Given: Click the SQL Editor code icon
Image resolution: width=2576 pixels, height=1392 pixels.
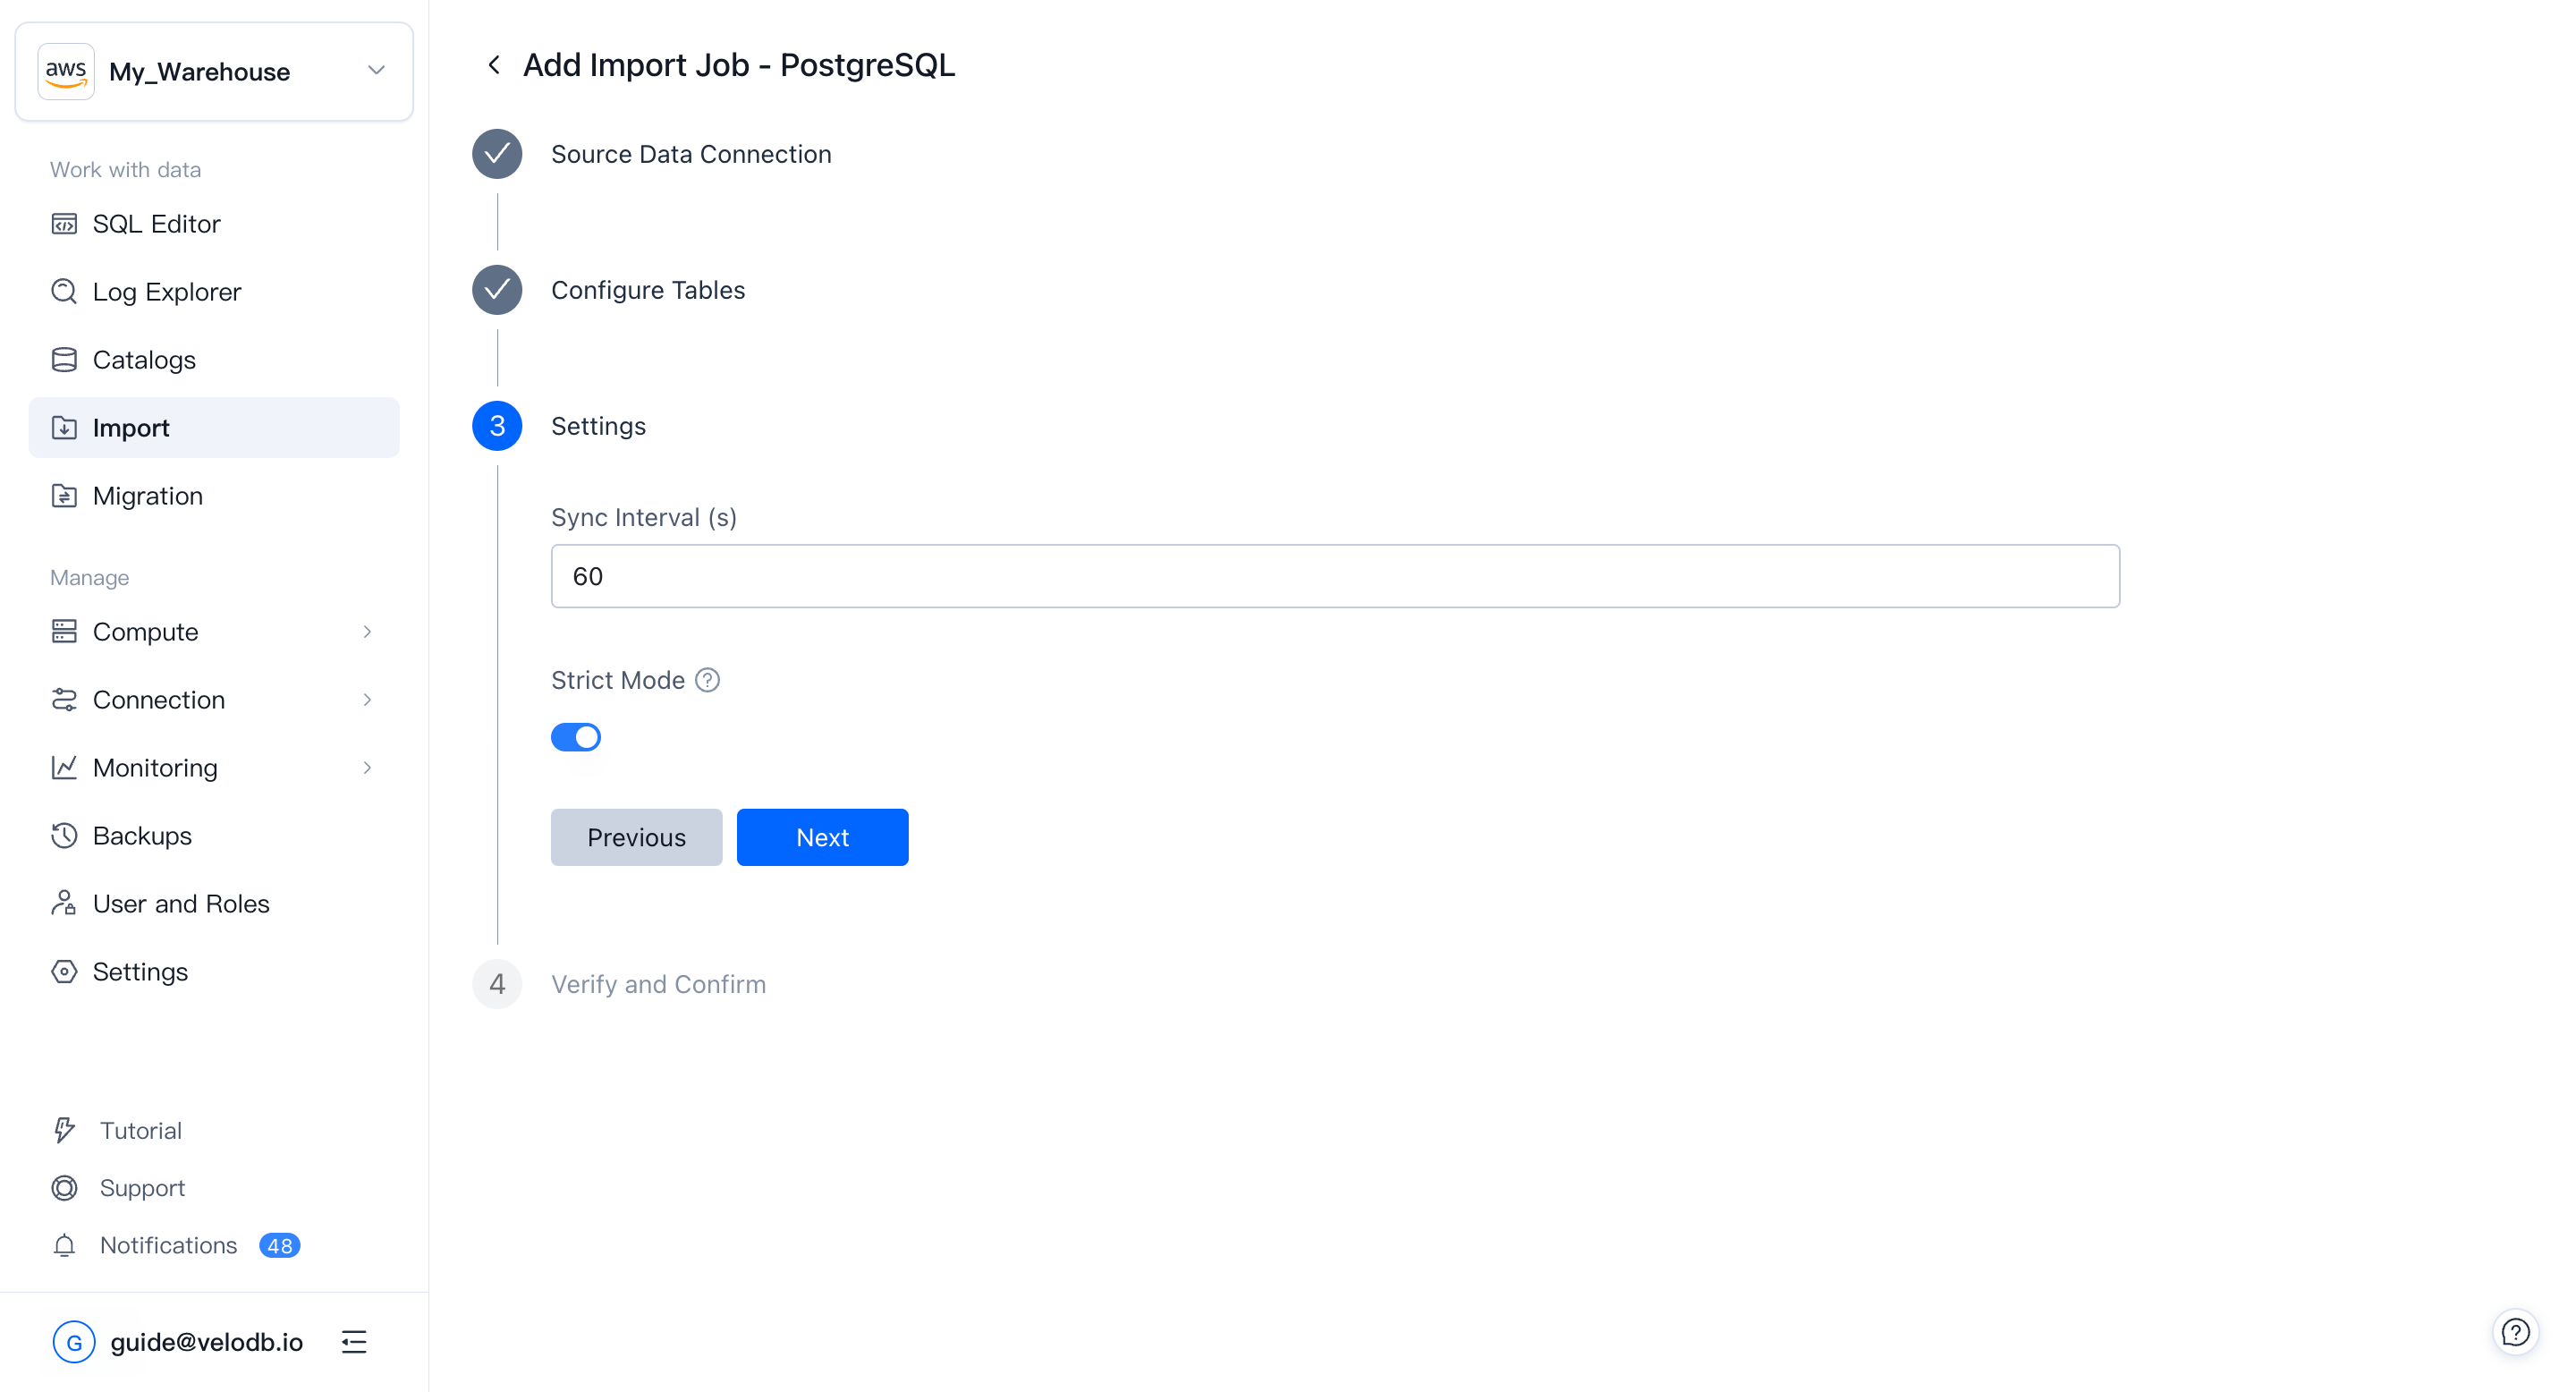Looking at the screenshot, I should tap(64, 223).
